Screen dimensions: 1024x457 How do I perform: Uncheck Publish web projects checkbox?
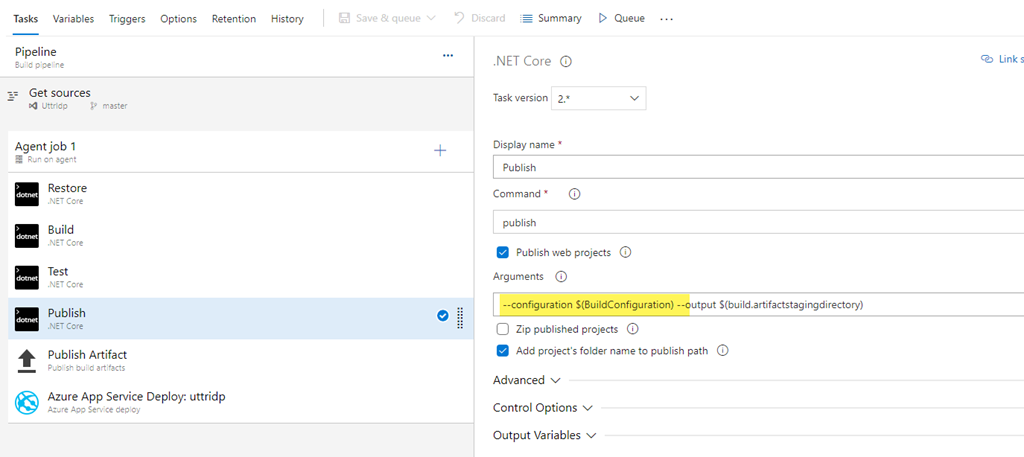503,252
